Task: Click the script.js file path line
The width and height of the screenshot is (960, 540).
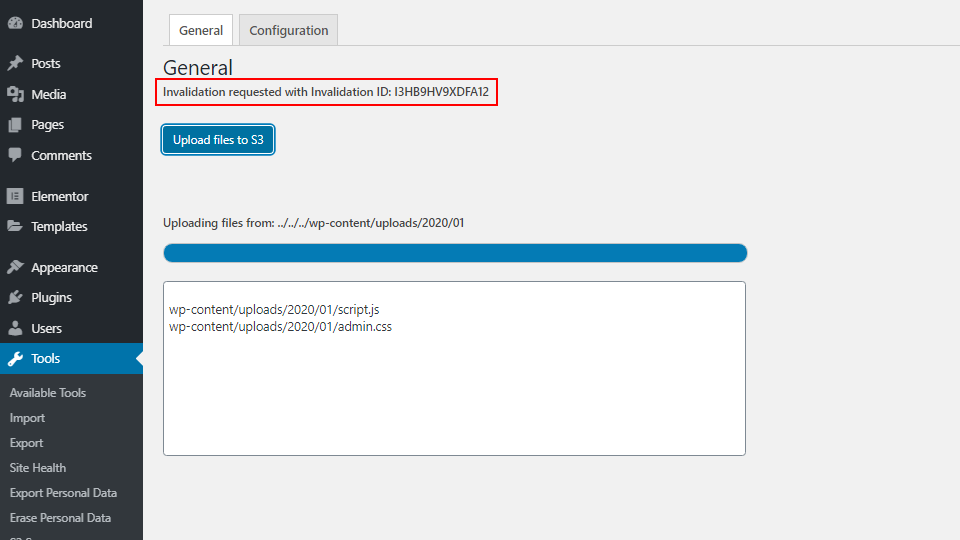Action: coord(274,310)
